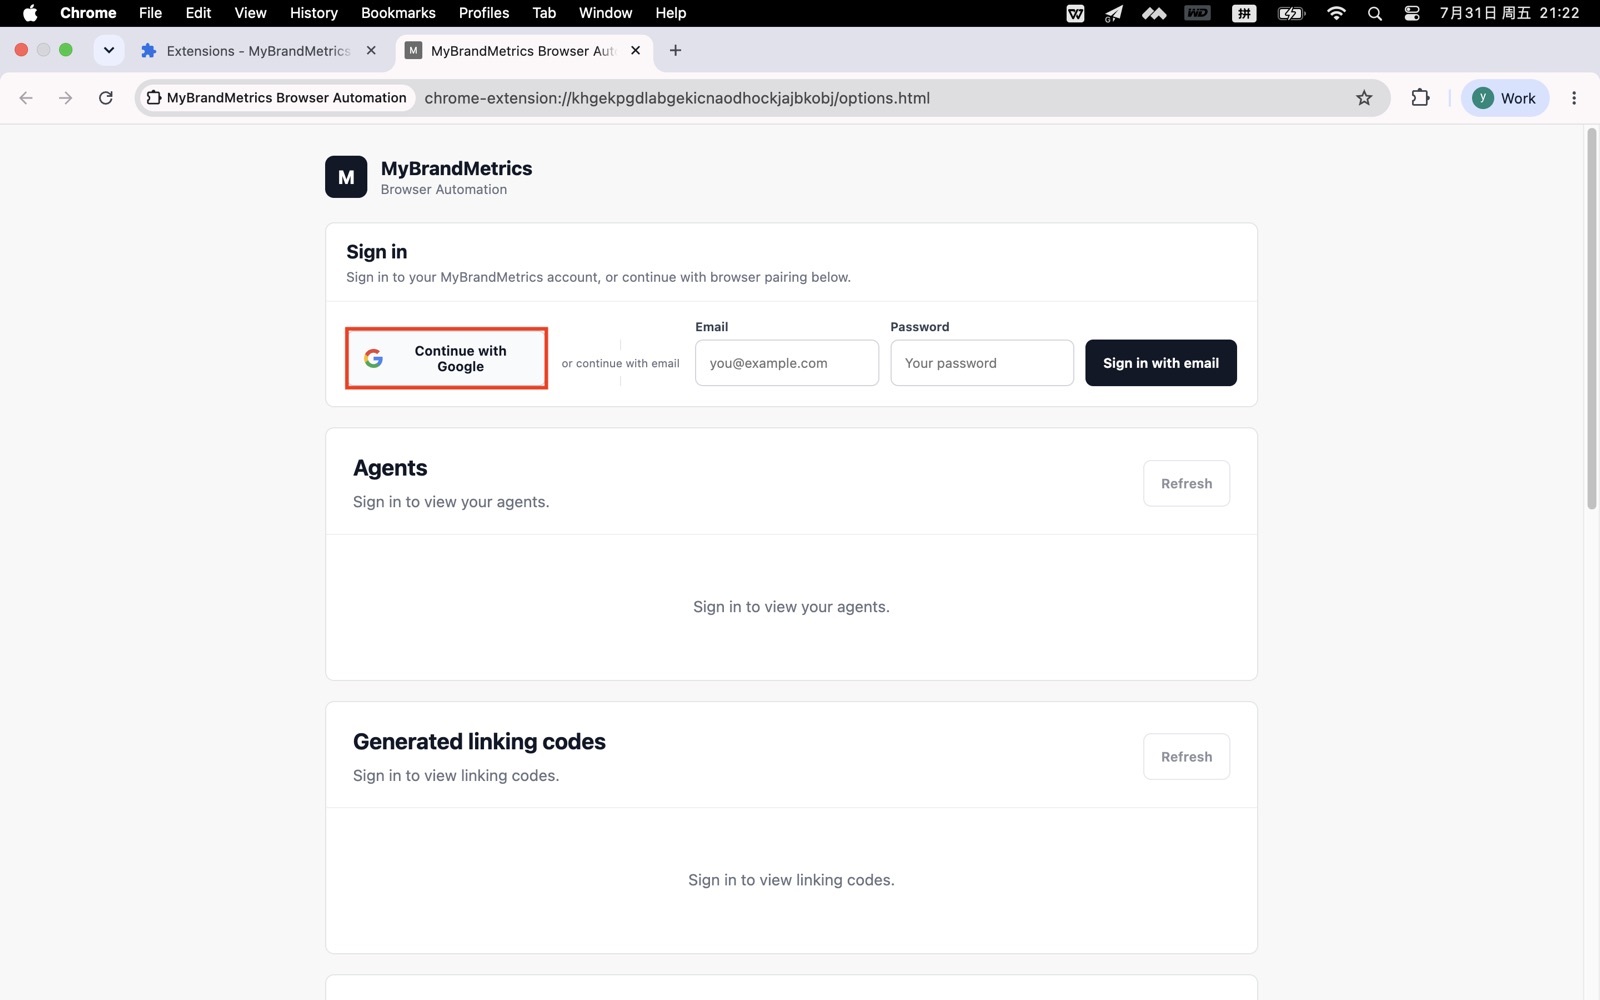Open the History menu
The image size is (1600, 1000).
[314, 13]
